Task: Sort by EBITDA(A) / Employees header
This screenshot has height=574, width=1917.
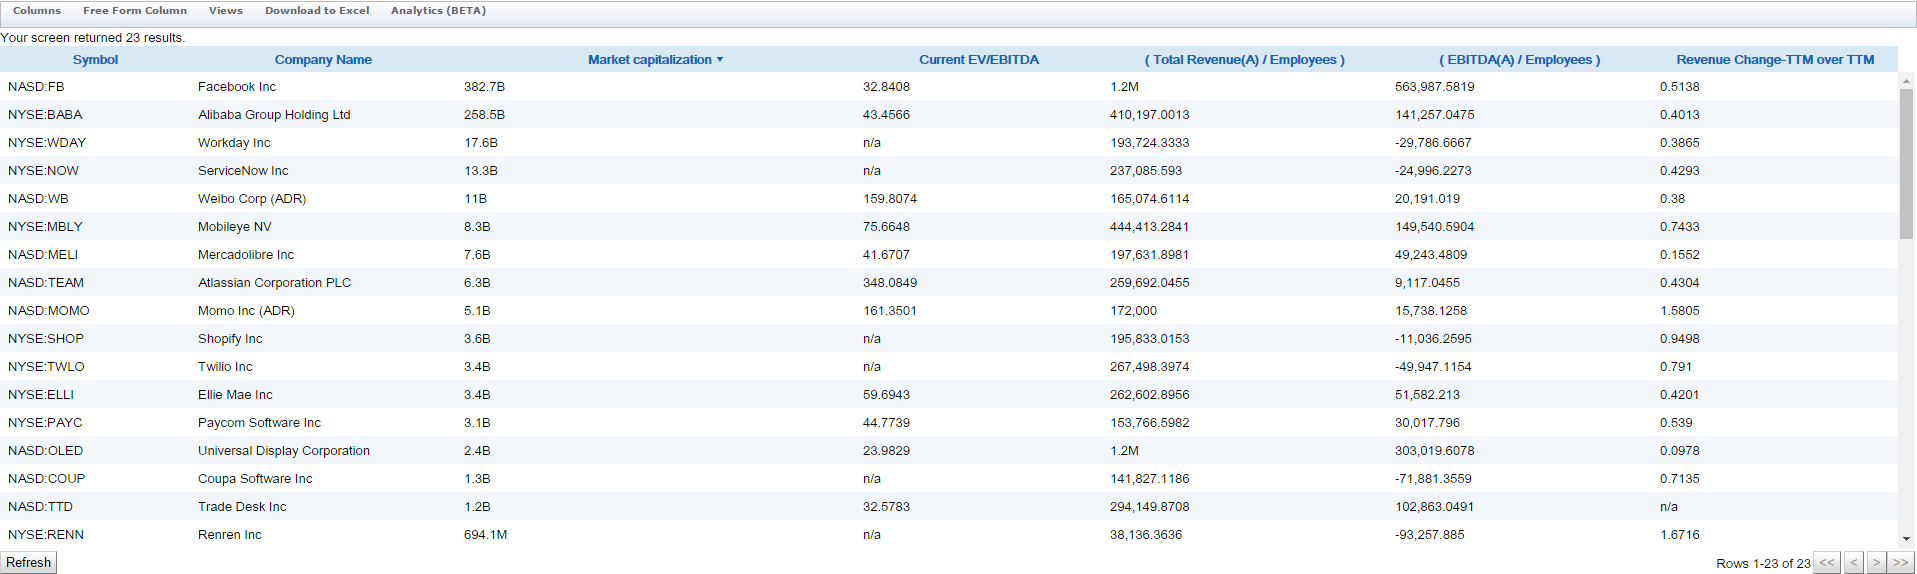Action: pos(1520,60)
